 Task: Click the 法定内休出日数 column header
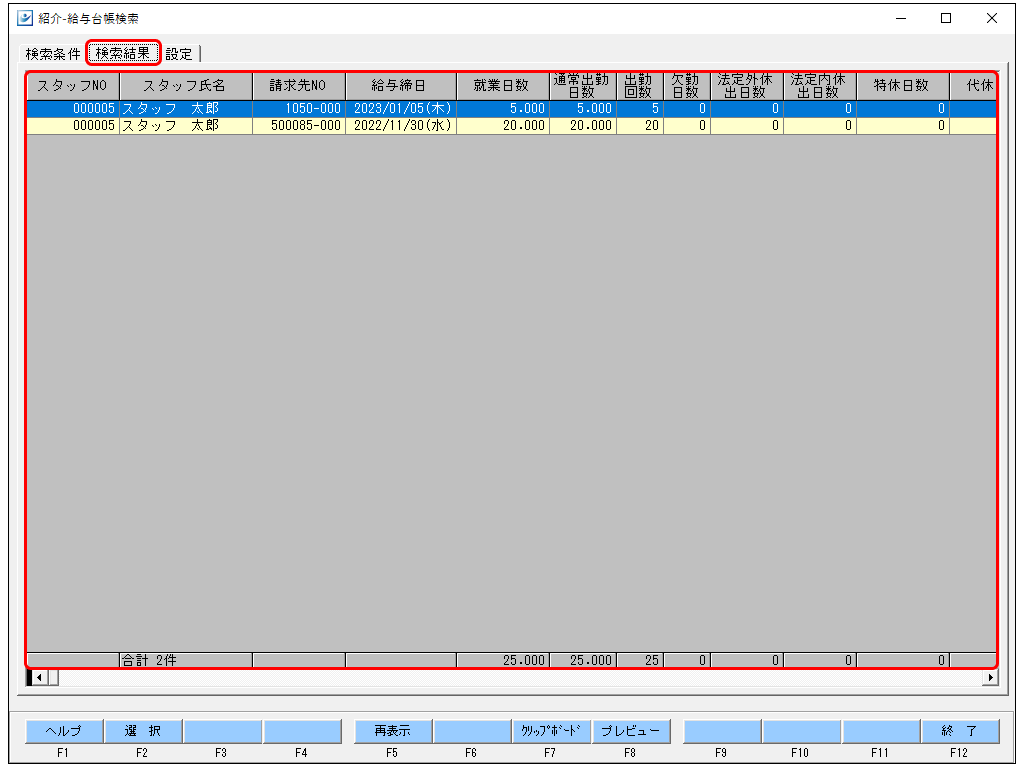[820, 86]
